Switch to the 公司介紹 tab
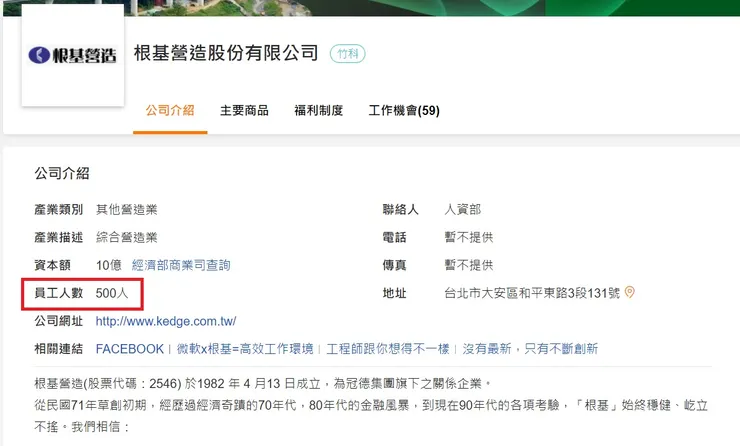 click(170, 110)
